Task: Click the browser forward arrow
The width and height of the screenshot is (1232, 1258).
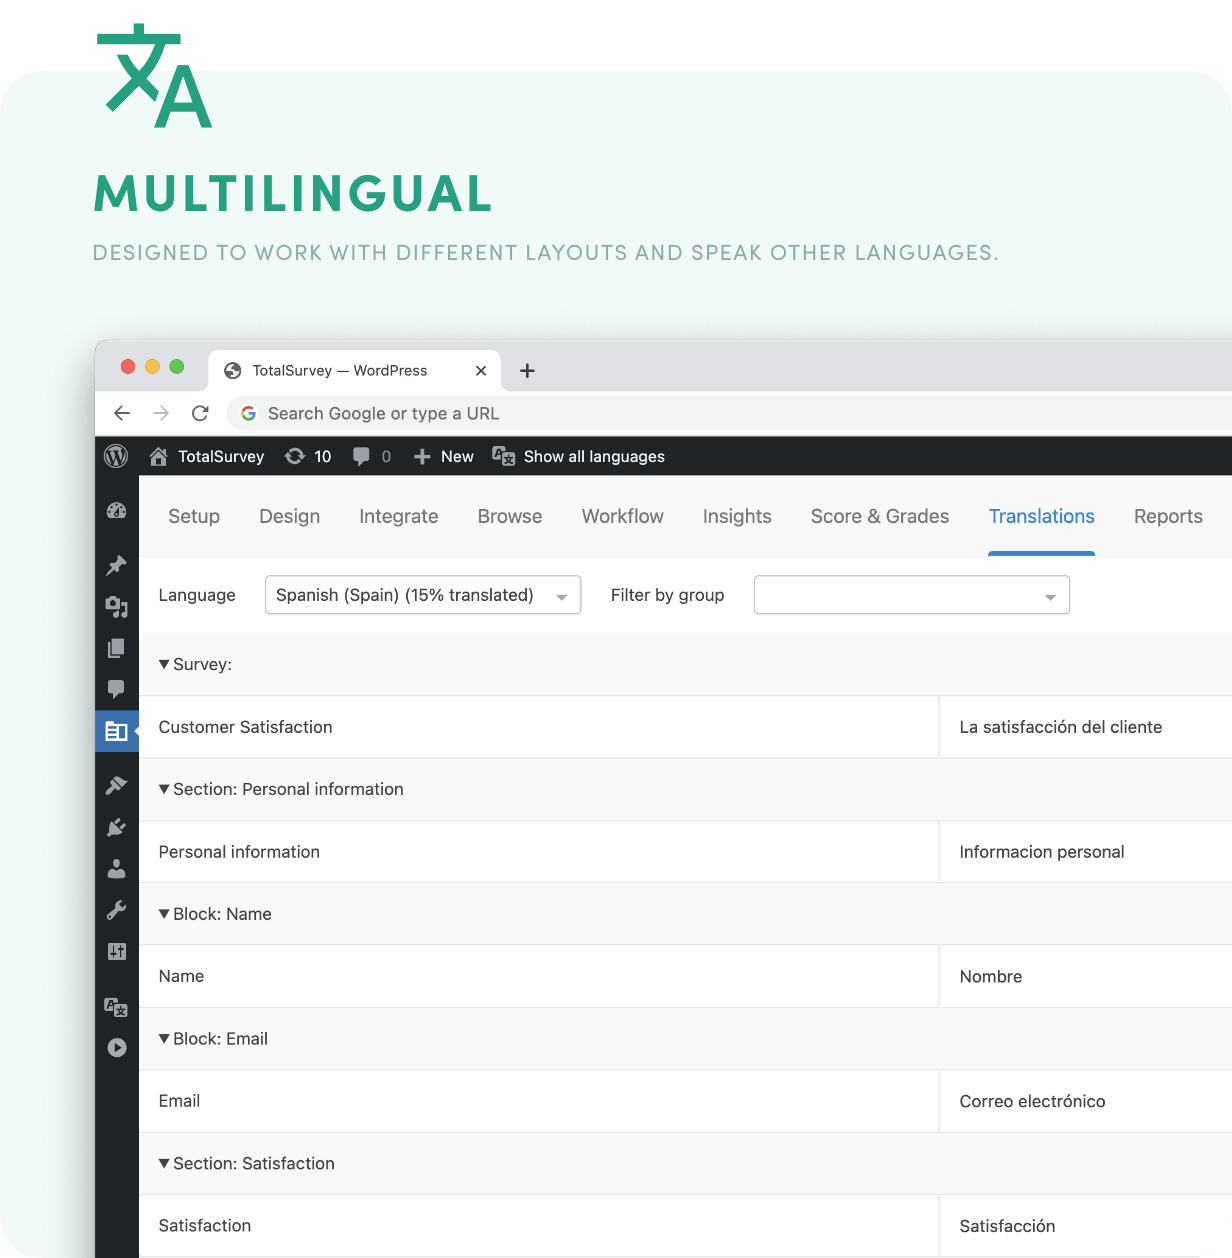Action: pos(161,413)
